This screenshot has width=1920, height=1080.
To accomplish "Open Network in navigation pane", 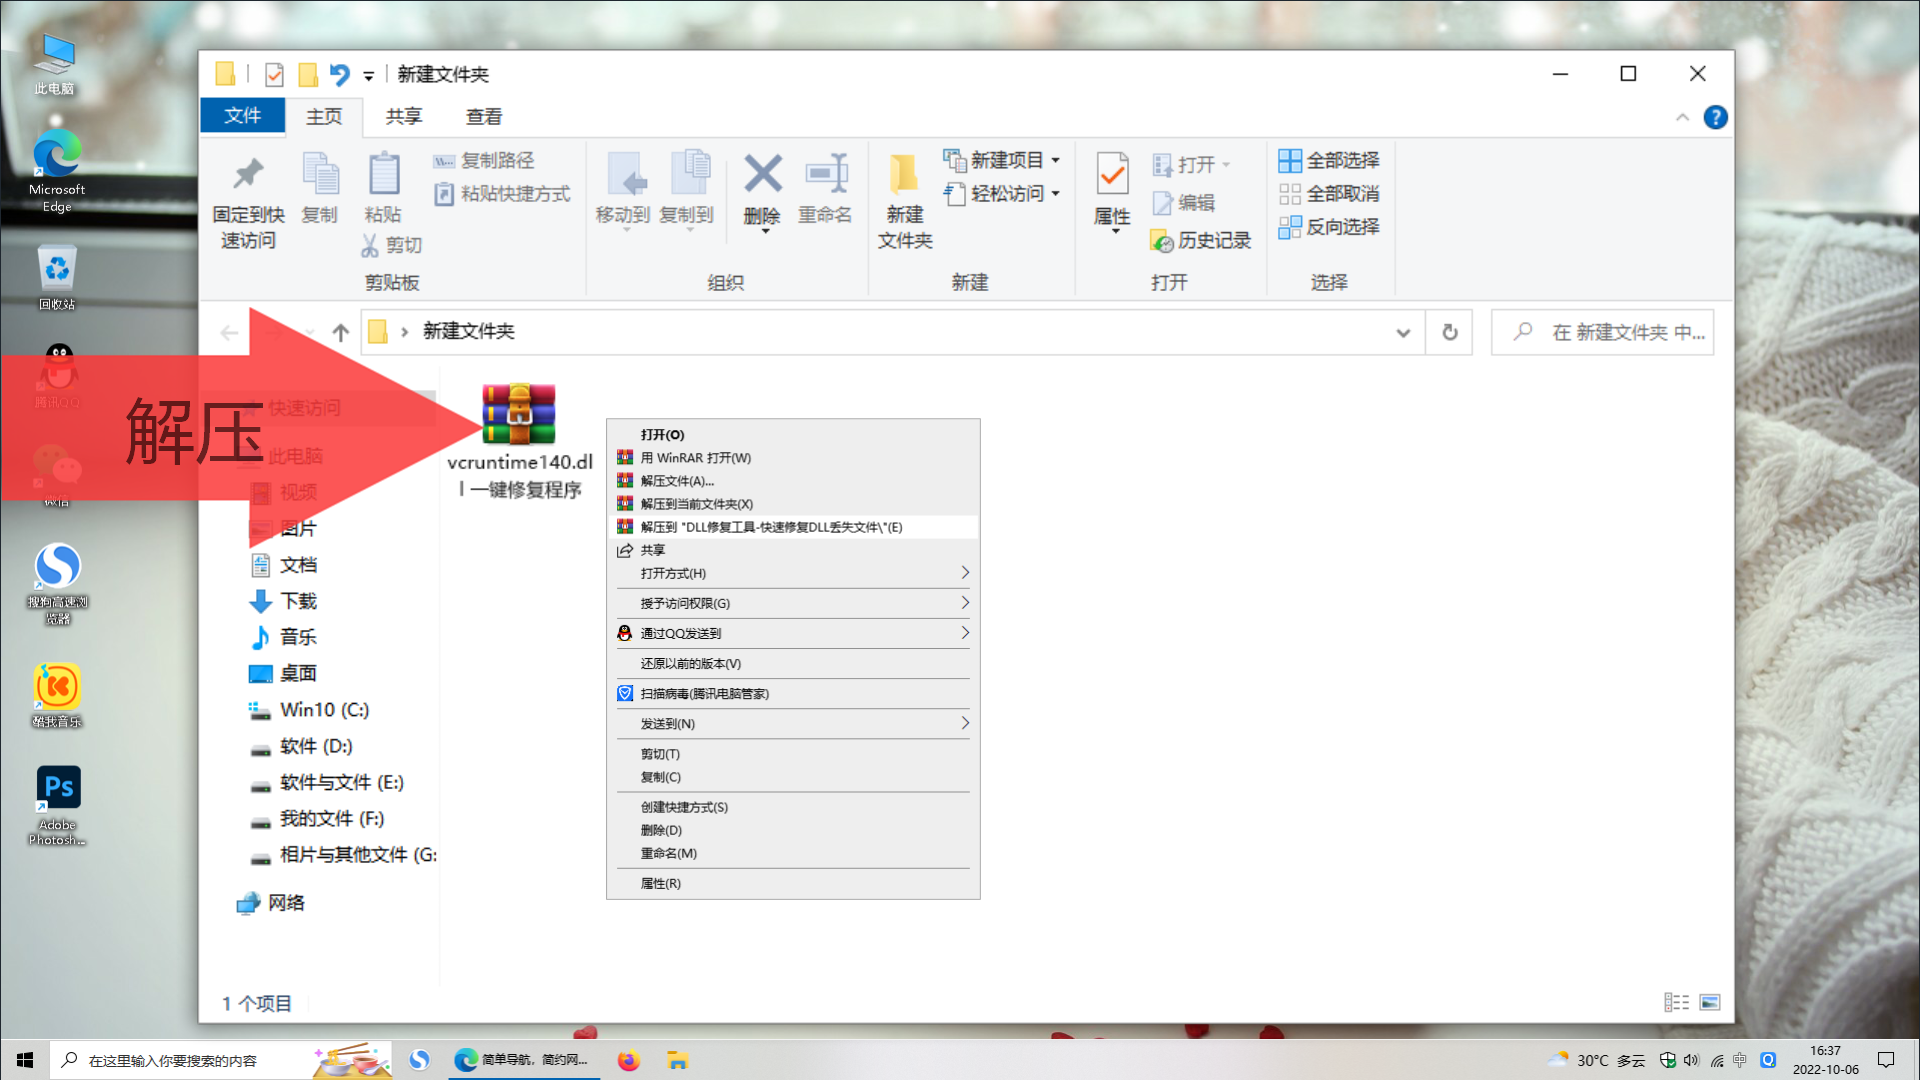I will click(x=271, y=903).
